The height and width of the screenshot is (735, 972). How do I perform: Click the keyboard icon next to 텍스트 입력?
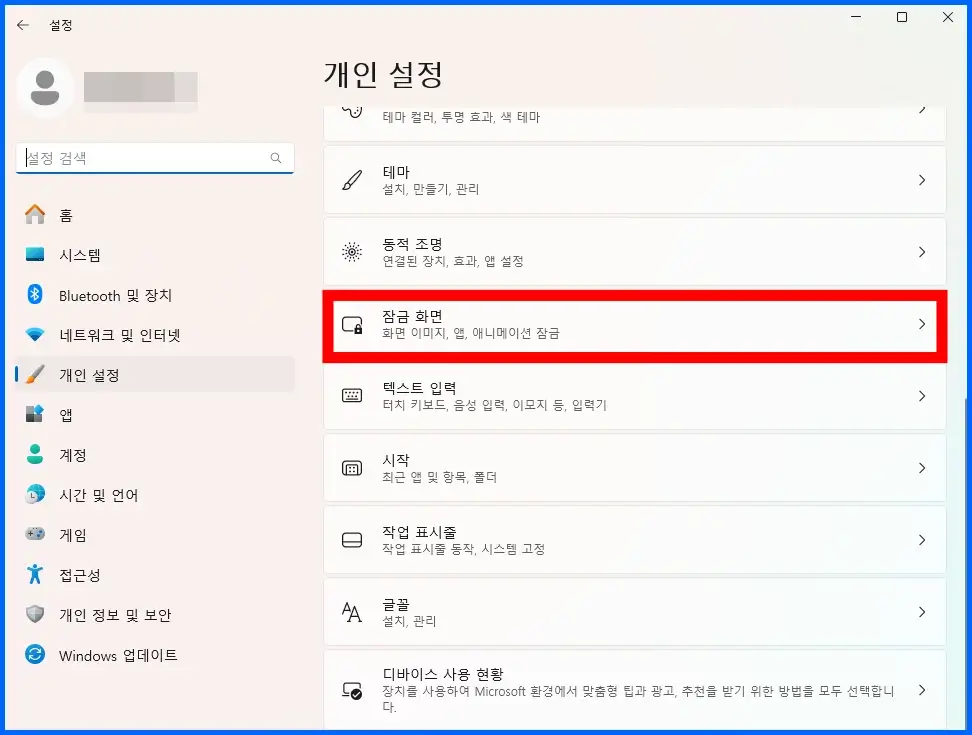coord(352,396)
